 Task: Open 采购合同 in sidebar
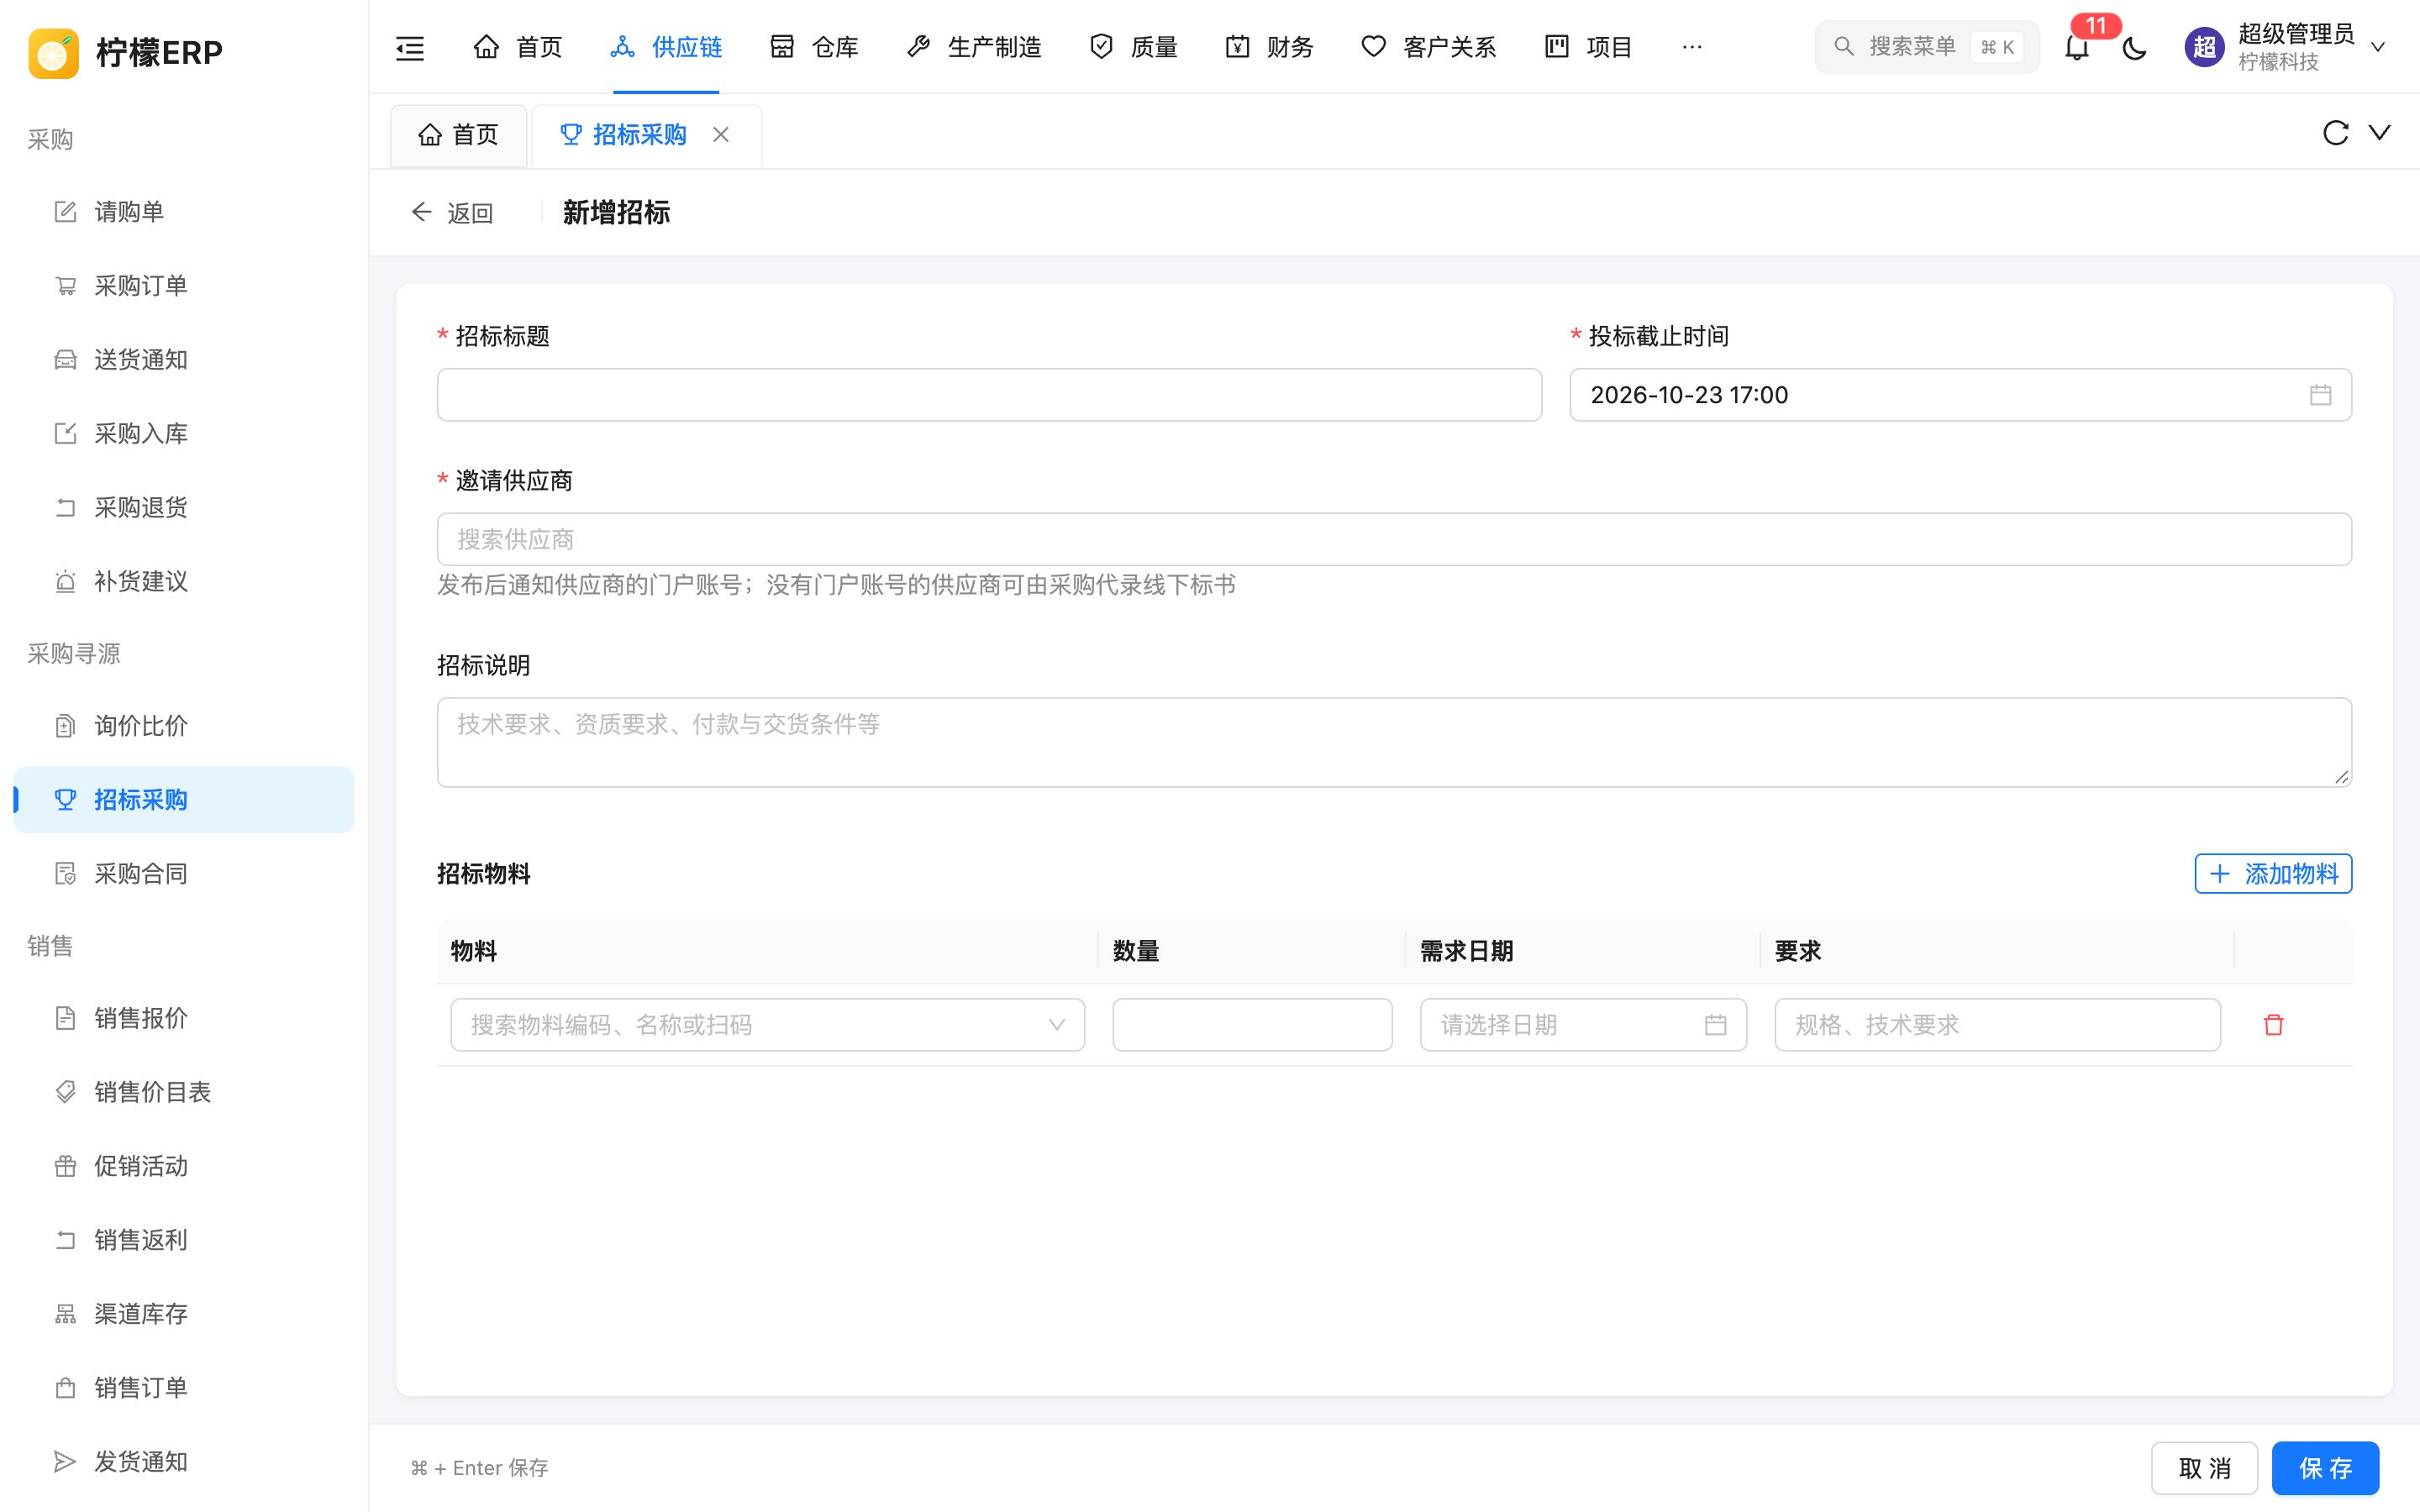point(183,874)
